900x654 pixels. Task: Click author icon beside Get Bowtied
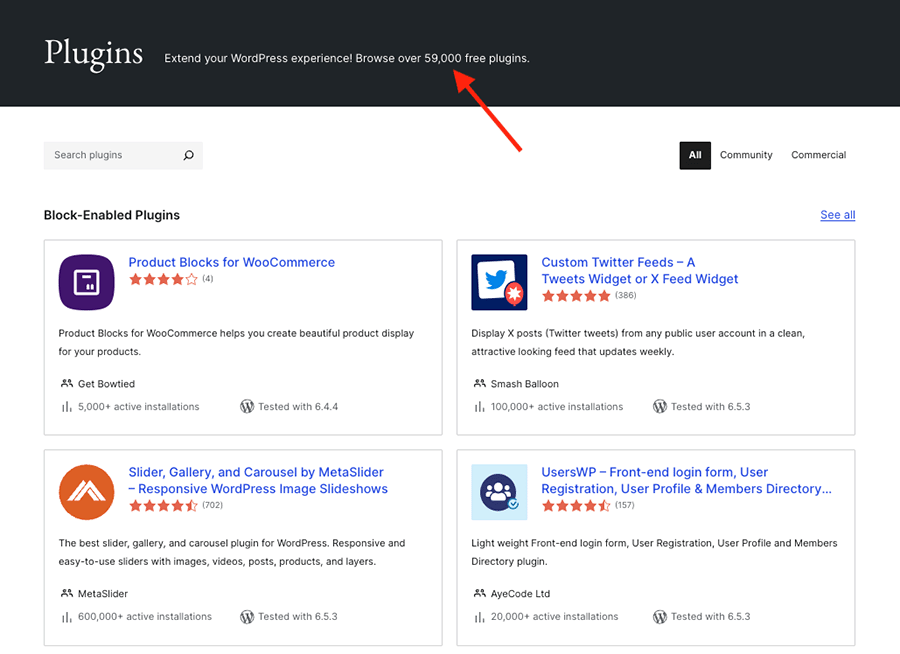(67, 383)
